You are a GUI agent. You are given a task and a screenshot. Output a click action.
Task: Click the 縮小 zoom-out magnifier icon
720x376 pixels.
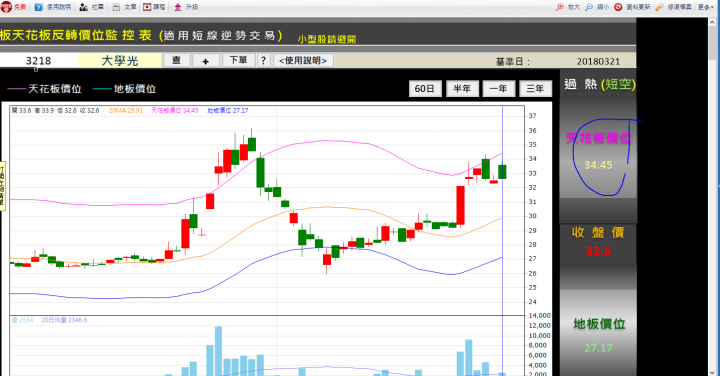(589, 7)
